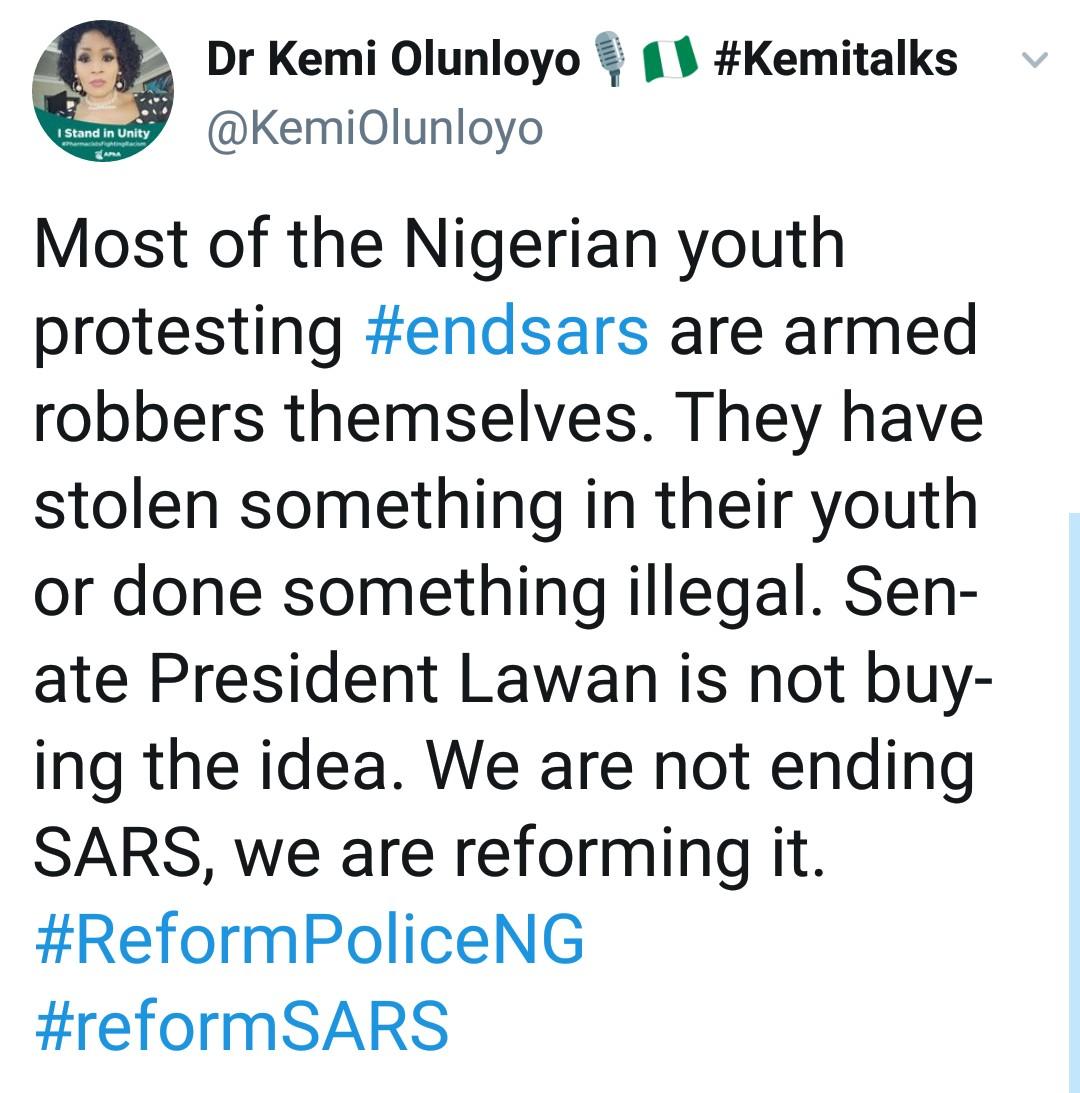Open the 'Dr Kemi Olunloyo' display name
The width and height of the screenshot is (1080, 1093).
(x=393, y=59)
